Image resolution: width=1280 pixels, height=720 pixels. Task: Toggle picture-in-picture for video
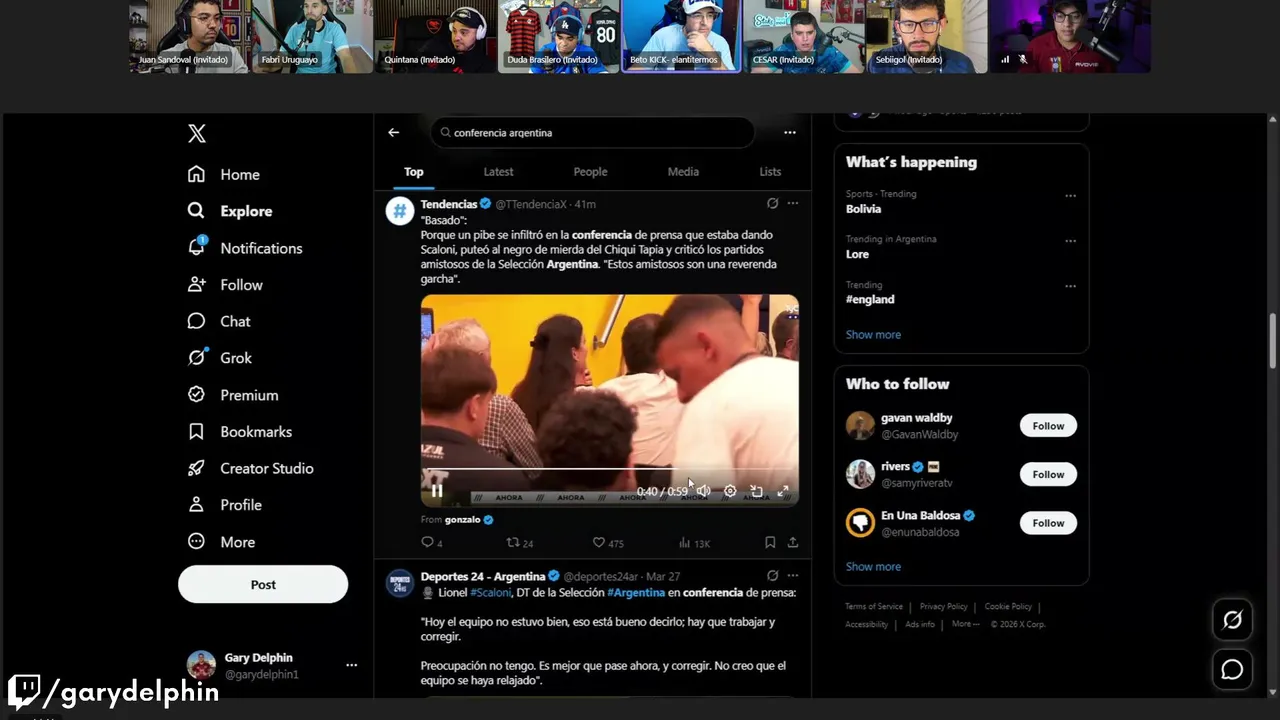(x=756, y=491)
